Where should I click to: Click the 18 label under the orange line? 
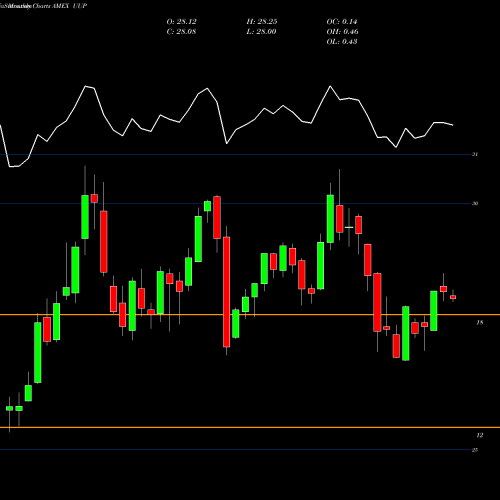pos(480,322)
